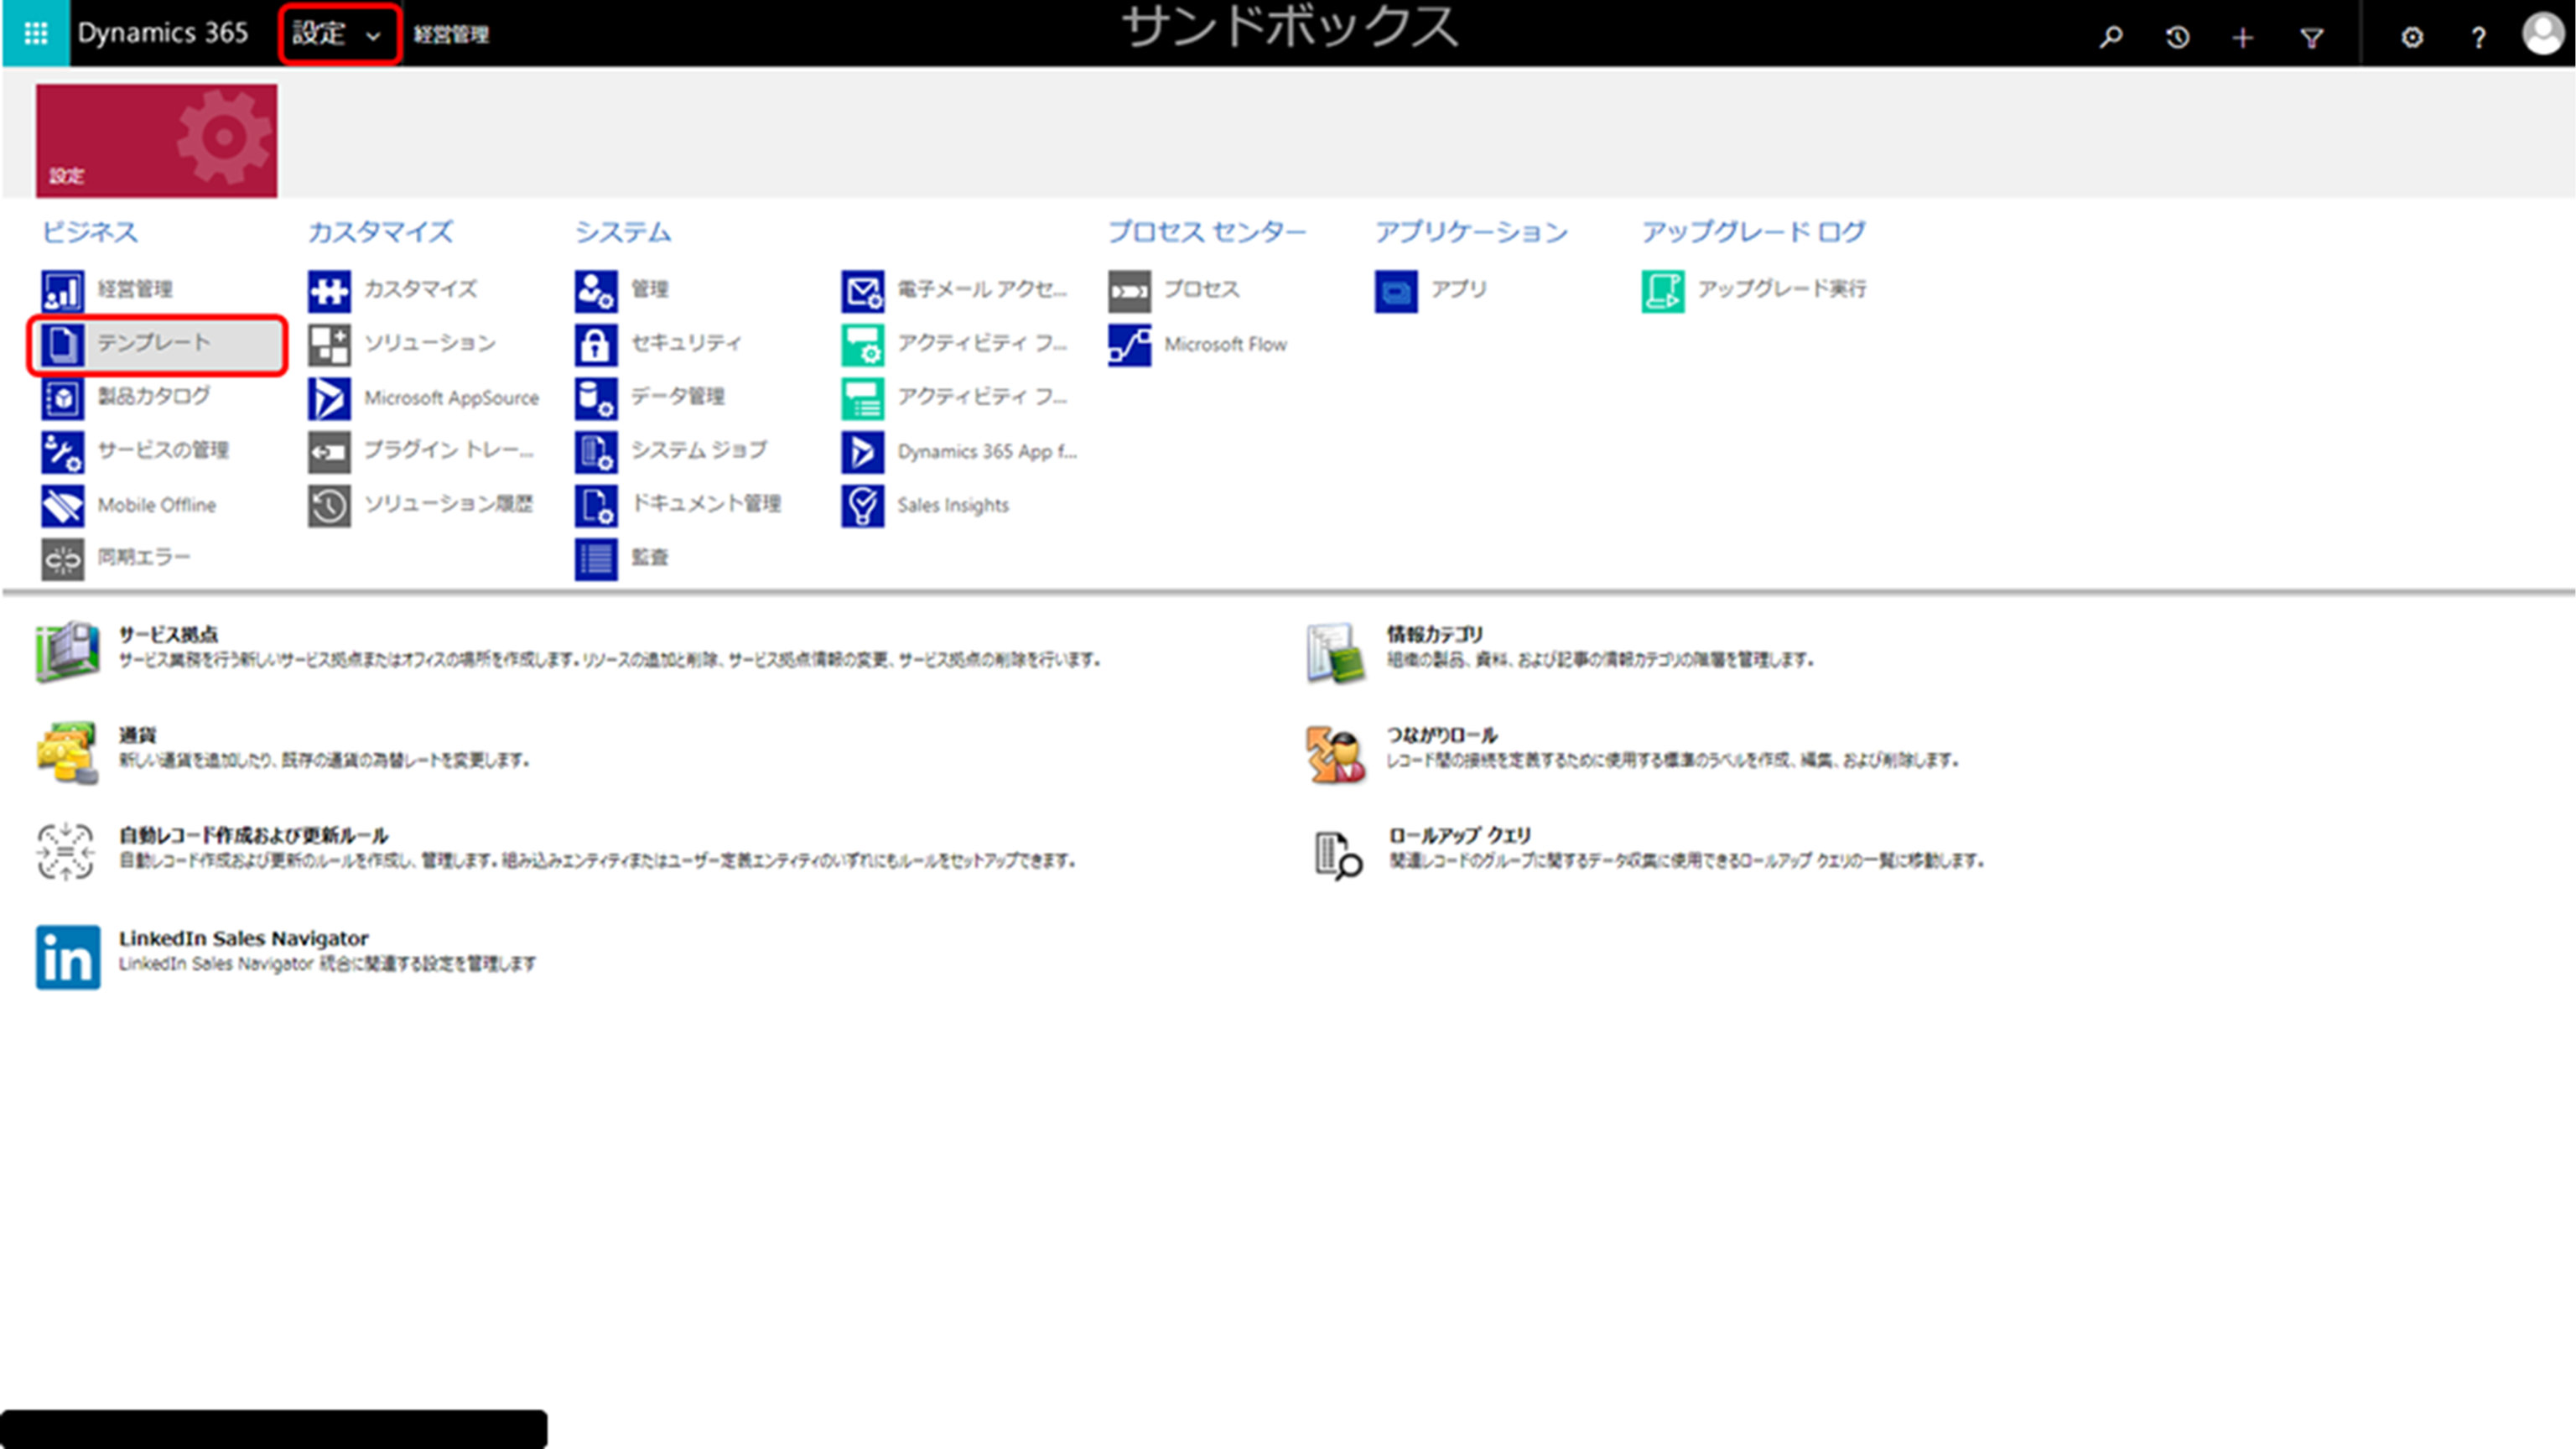Click the プロセス icon
Screen dimensions: 2576x1449
[1129, 291]
